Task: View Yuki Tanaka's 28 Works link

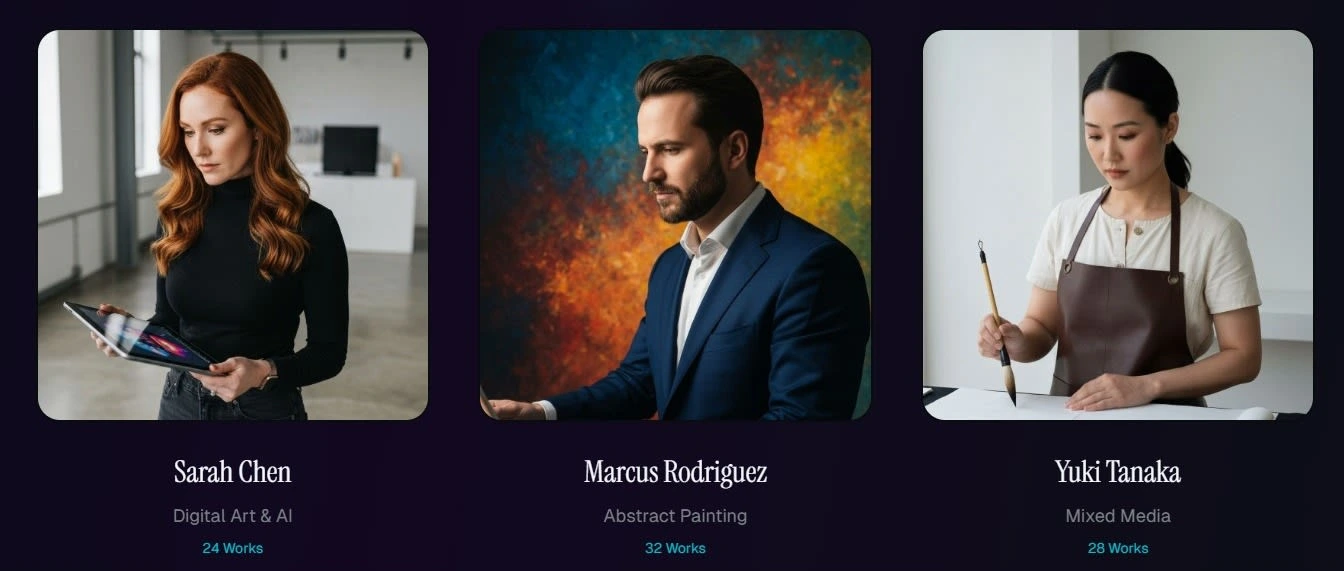Action: coord(1118,548)
